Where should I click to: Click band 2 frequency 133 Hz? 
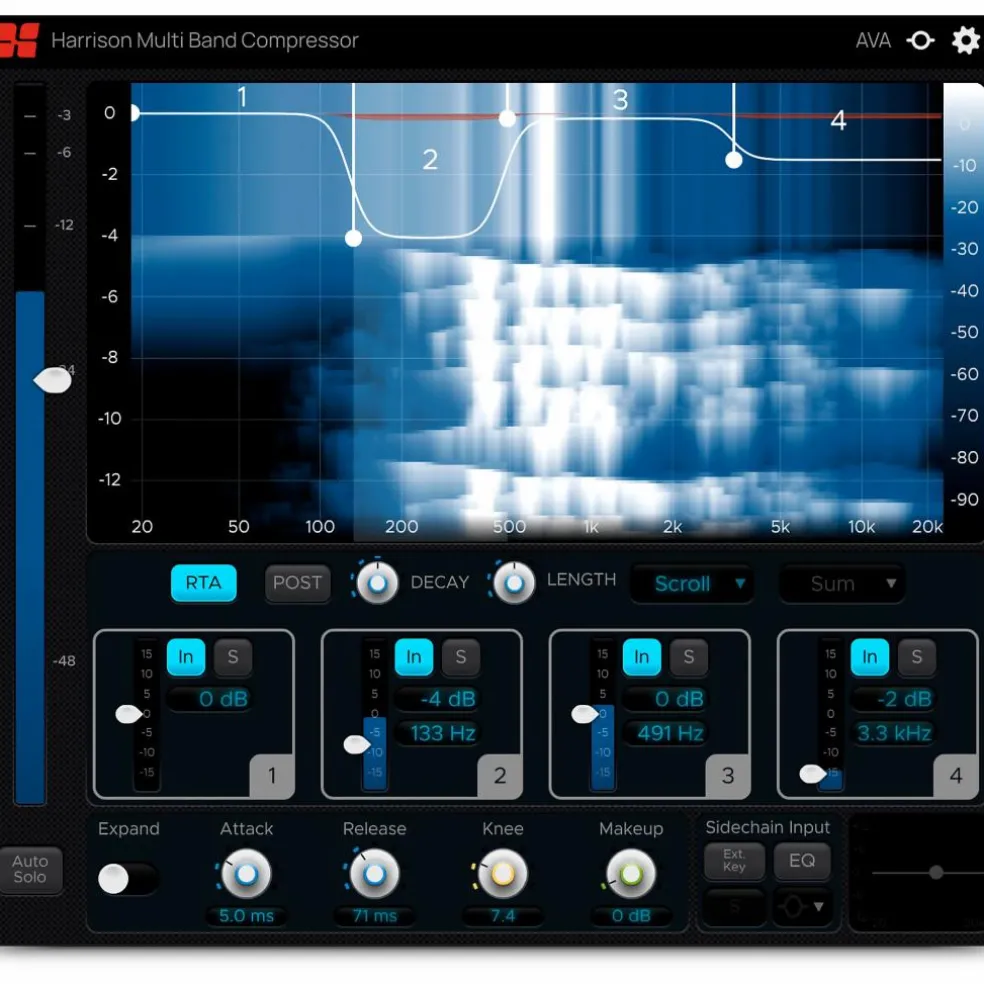[437, 733]
